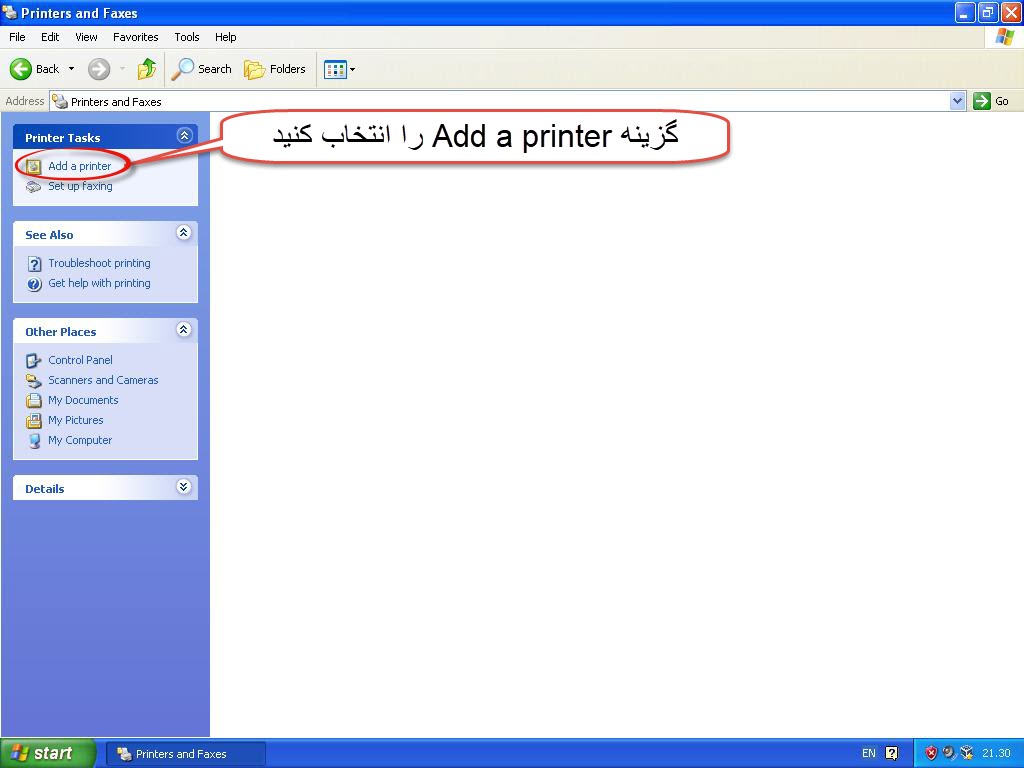Click the language bar help icon
1024x768 pixels.
(892, 753)
